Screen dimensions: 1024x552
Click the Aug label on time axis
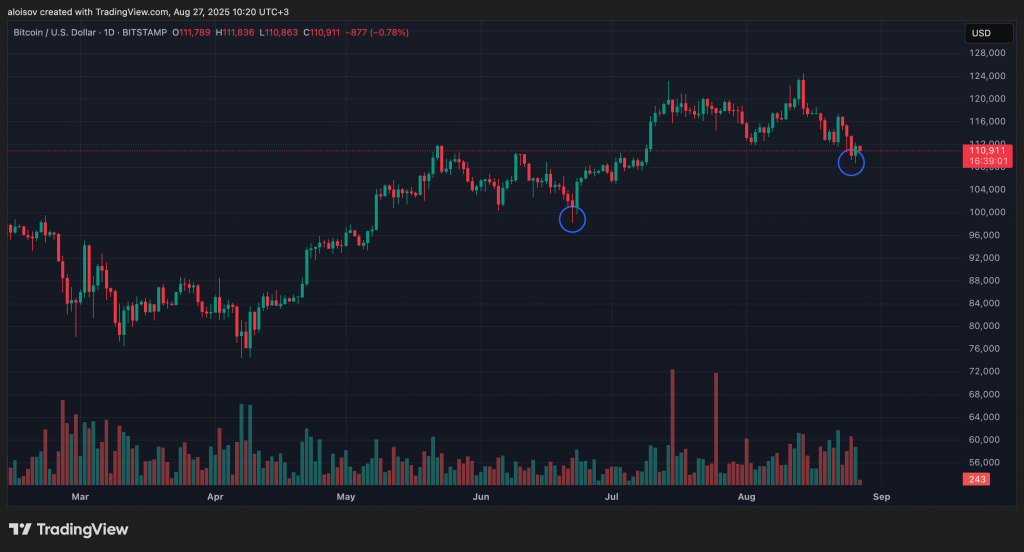click(x=746, y=496)
